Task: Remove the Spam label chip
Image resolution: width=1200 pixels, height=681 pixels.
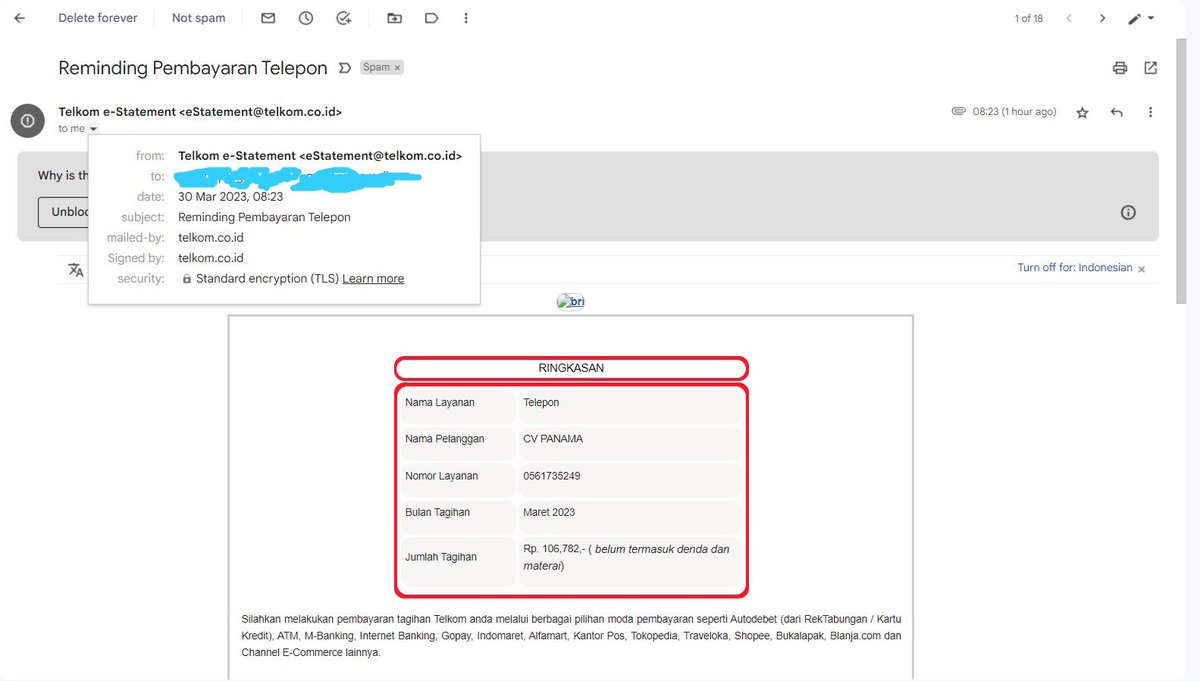Action: 397,68
